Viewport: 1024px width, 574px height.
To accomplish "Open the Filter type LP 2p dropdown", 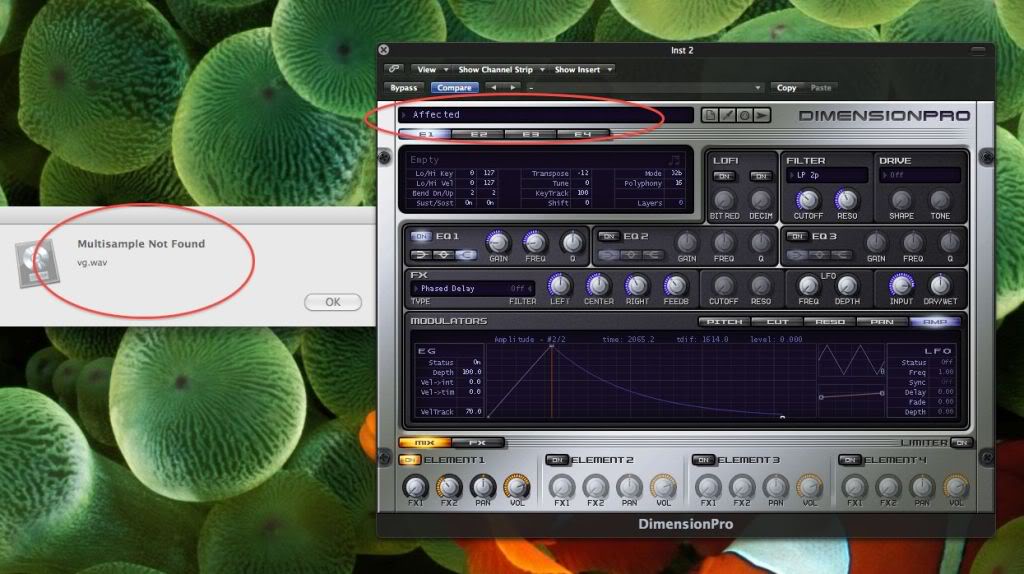I will coord(827,175).
